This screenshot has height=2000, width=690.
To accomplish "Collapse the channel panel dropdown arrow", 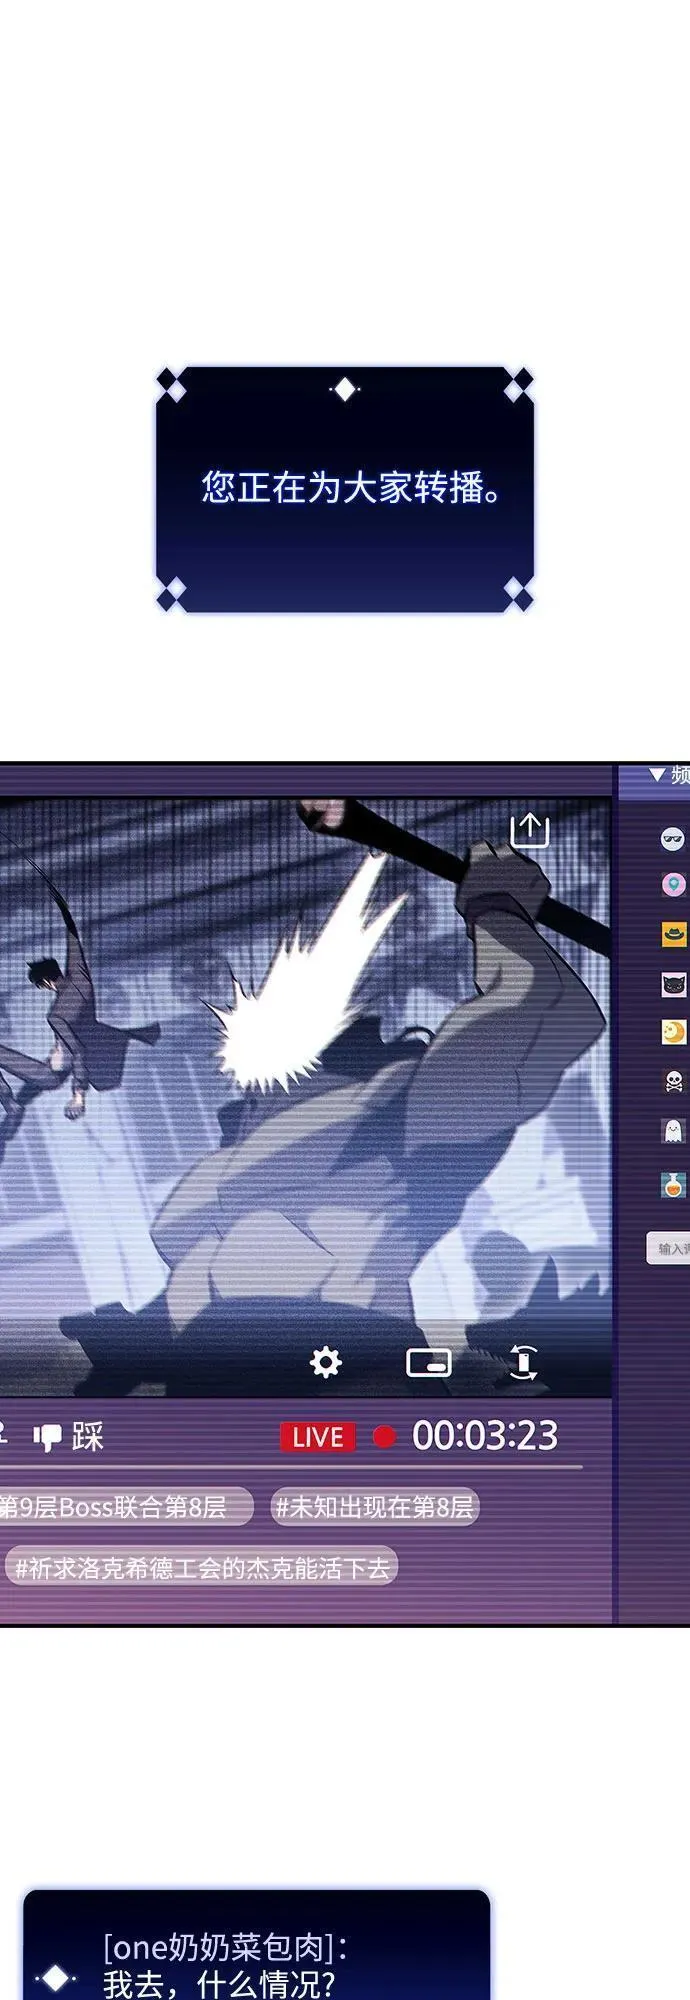I will coord(657,775).
